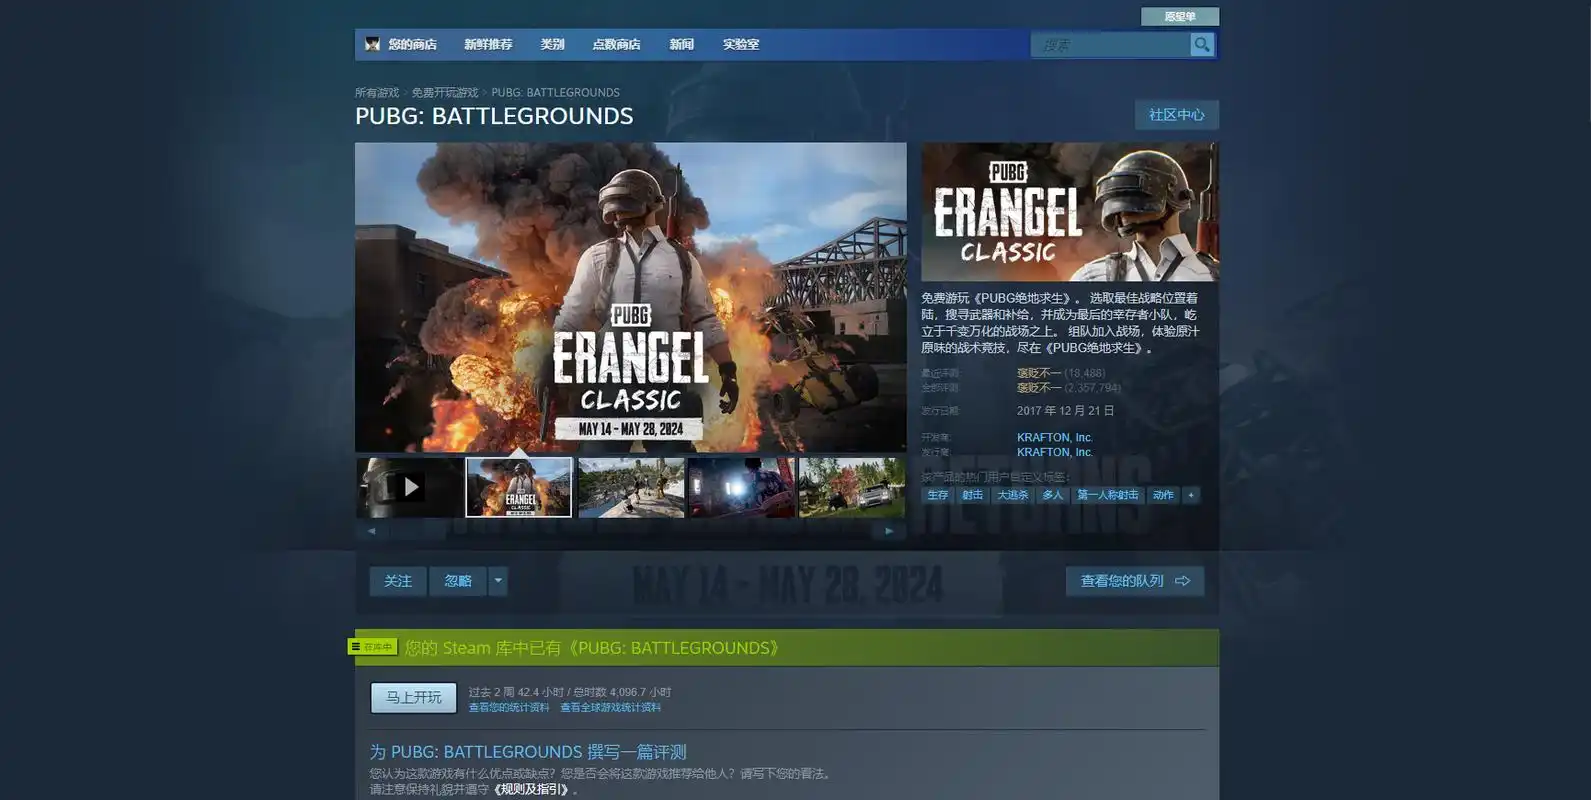The image size is (1591, 800).
Task: Open 社区中心 community hub
Action: 1176,115
